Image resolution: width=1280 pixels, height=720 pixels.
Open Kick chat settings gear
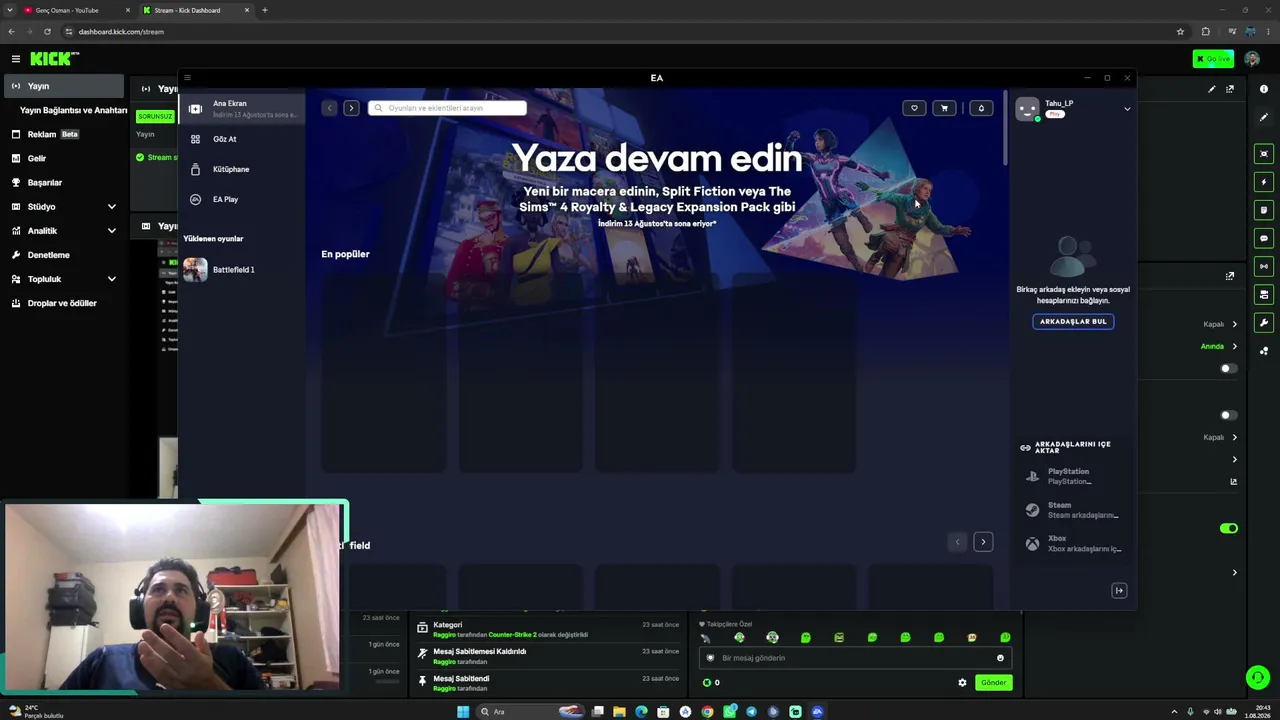tap(962, 683)
